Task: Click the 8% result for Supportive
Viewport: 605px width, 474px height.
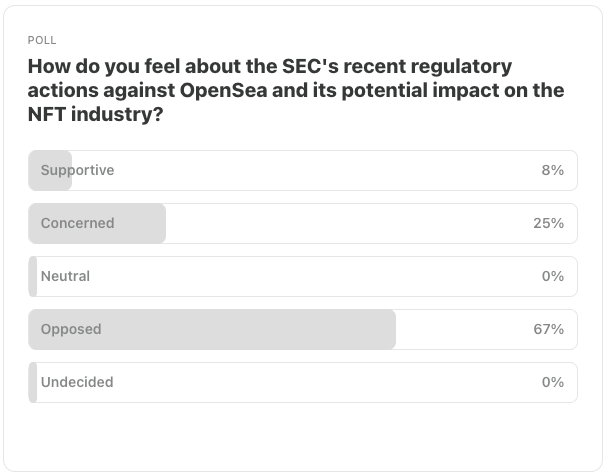Action: 553,170
